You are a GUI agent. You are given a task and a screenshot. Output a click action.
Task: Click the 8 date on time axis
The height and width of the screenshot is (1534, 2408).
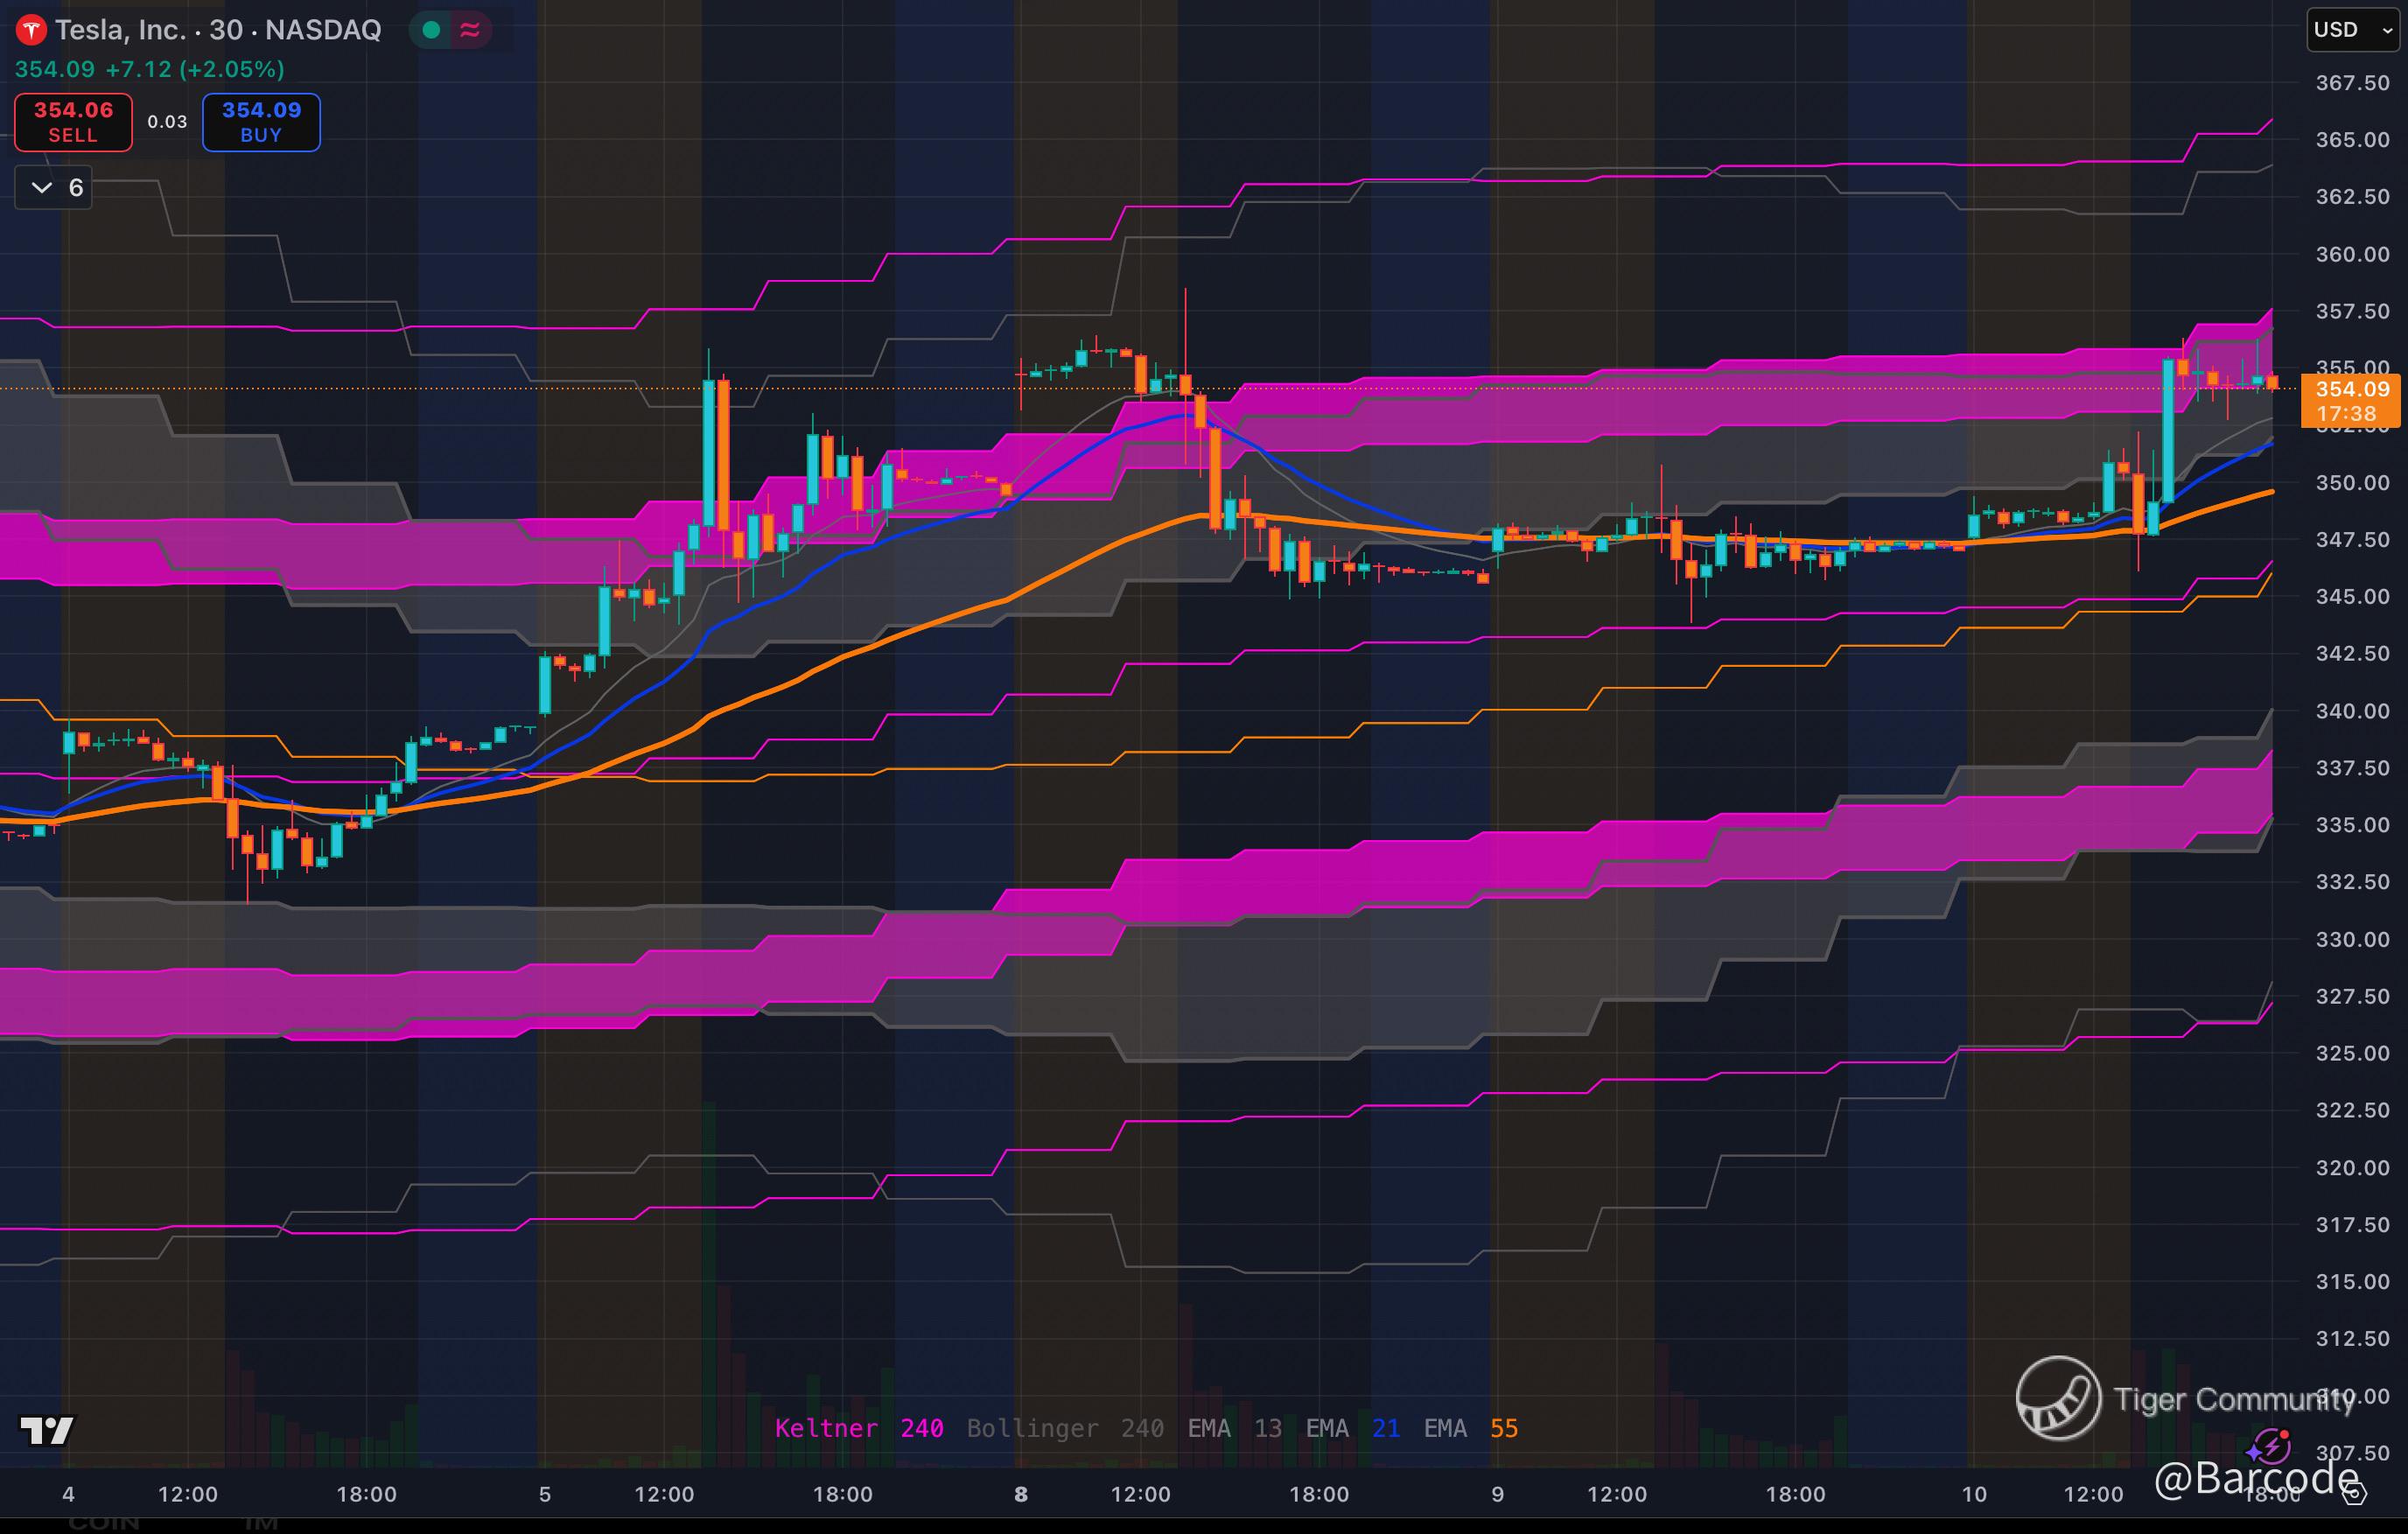1020,1494
